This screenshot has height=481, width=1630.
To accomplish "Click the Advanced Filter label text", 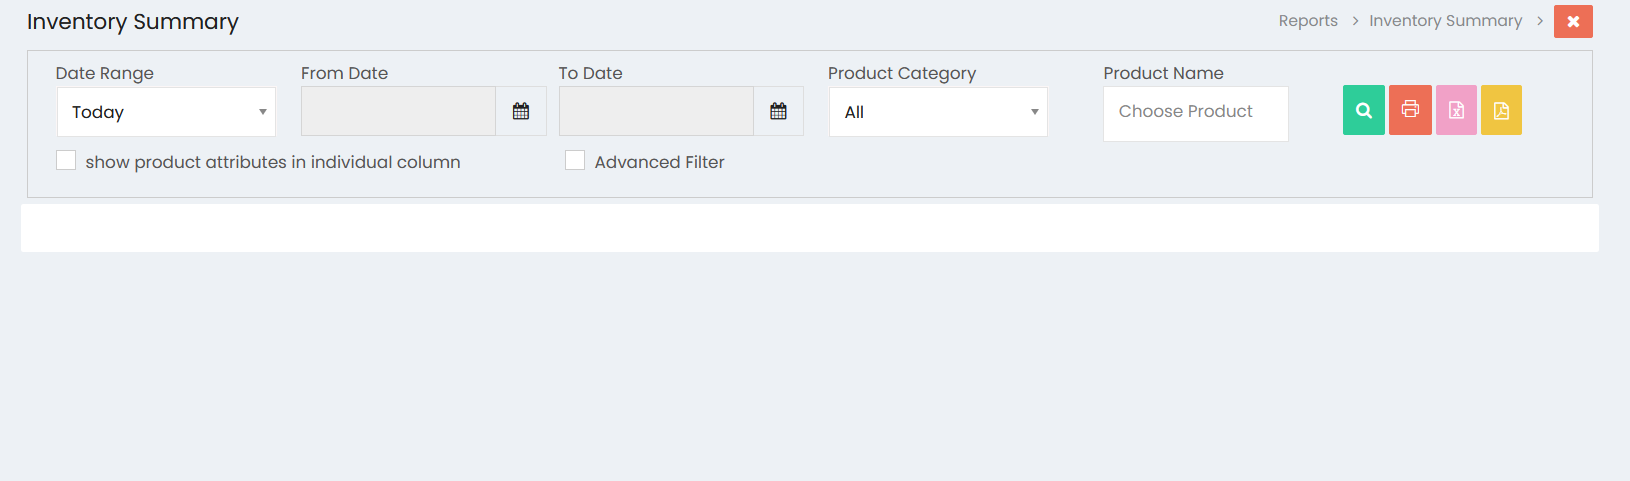I will pos(659,162).
